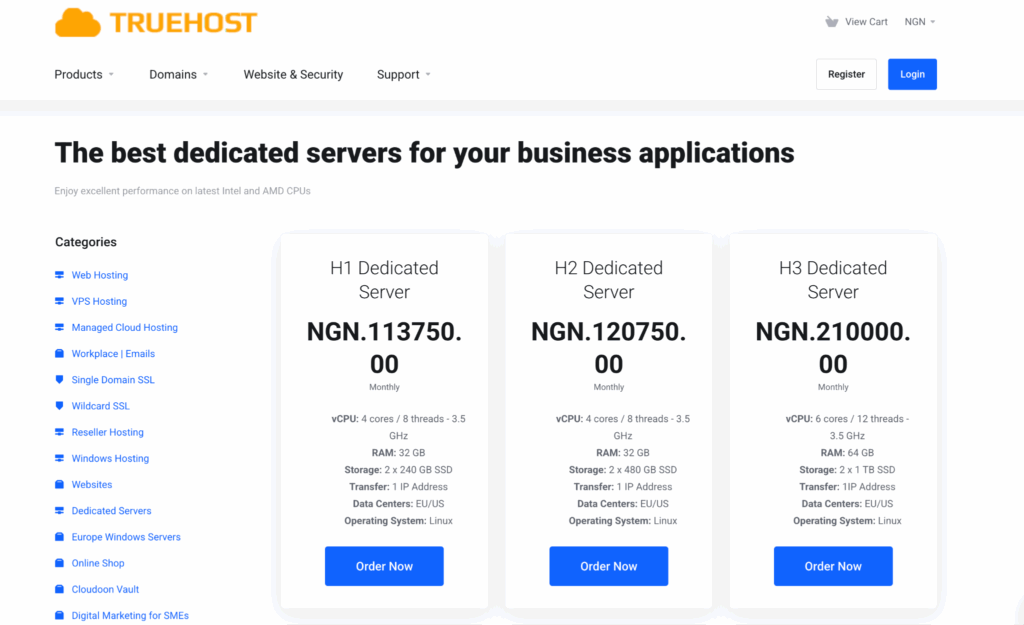This screenshot has width=1024, height=625.
Task: Click the page headline about dedicated servers
Action: coord(424,153)
